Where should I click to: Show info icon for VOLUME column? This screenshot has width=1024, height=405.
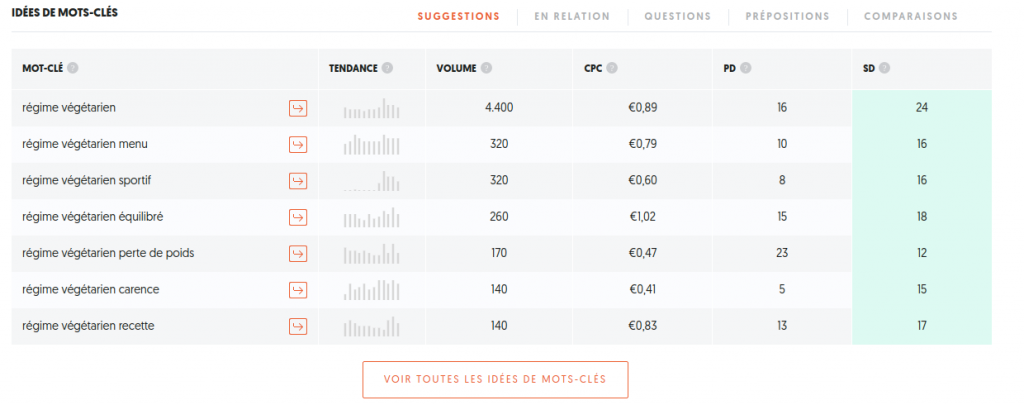click(486, 69)
